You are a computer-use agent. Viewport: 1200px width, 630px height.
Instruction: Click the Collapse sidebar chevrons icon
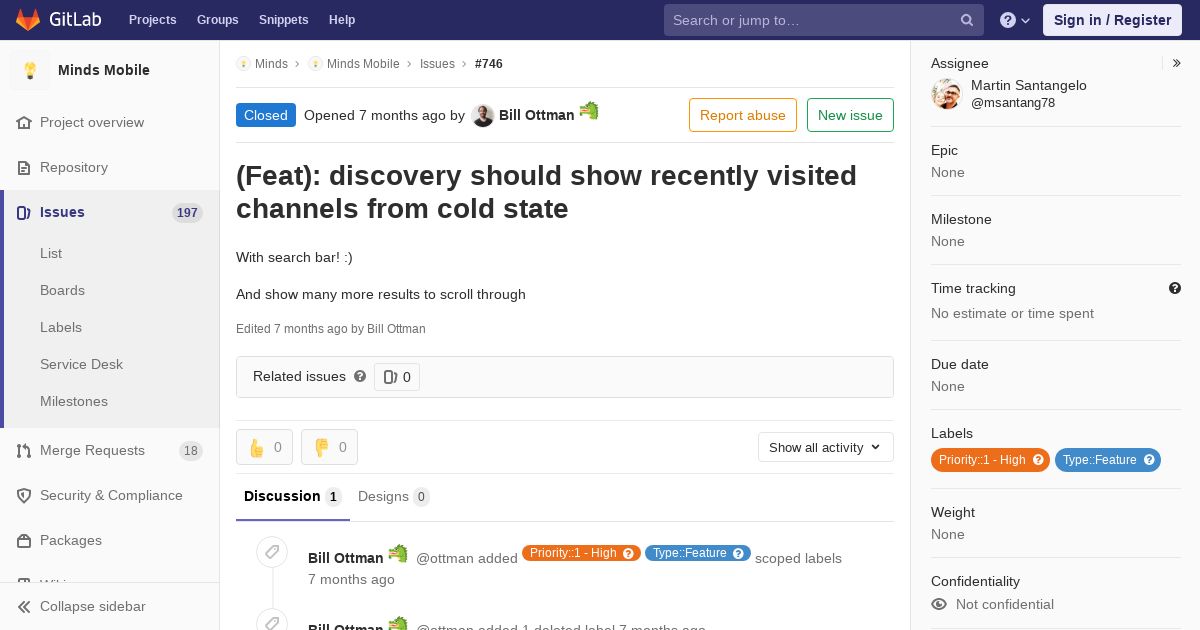(x=24, y=606)
